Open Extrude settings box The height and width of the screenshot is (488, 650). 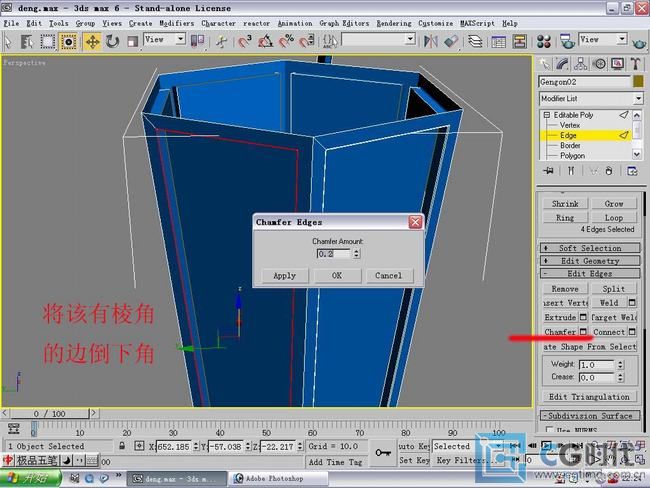(x=583, y=317)
